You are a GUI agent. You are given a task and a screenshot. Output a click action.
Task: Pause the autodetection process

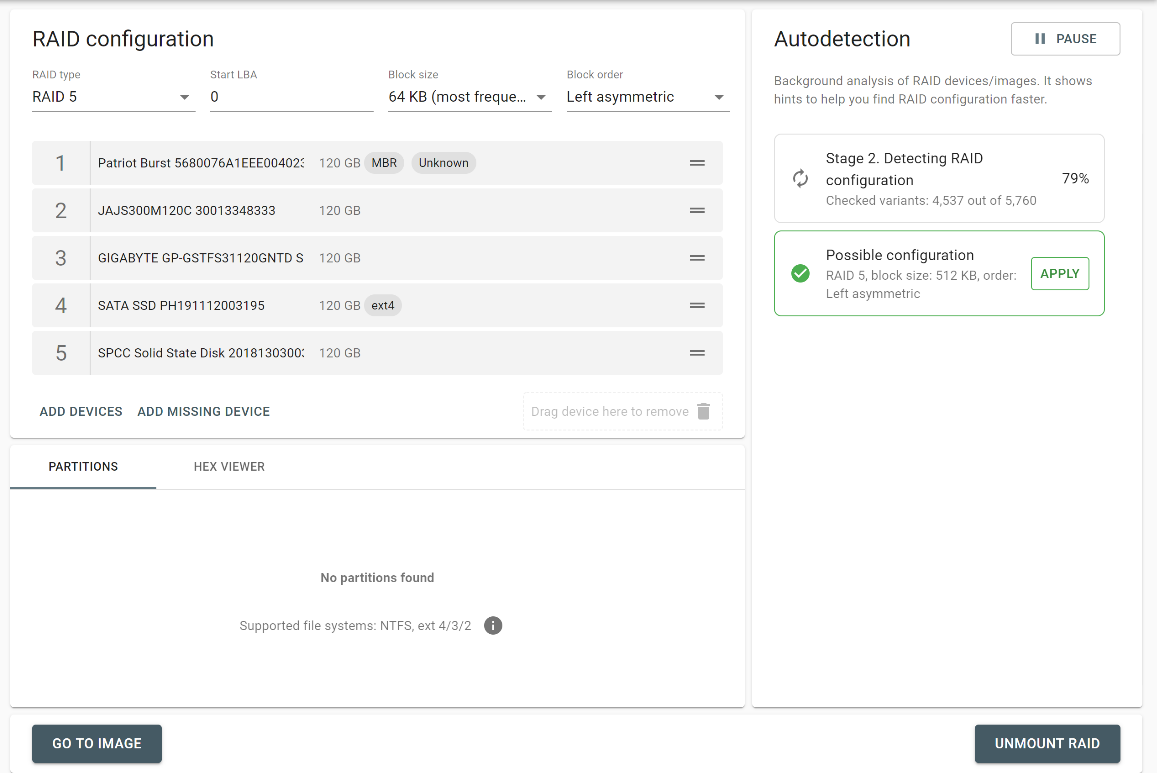[x=1066, y=39]
